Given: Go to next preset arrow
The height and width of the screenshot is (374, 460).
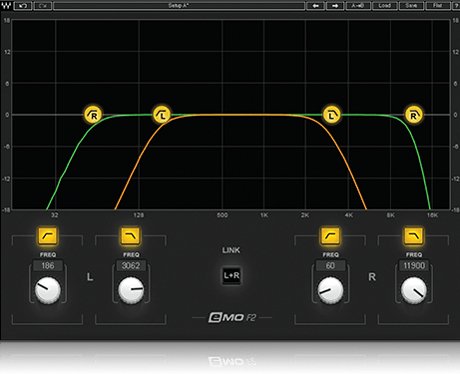Looking at the screenshot, I should pos(335,6).
